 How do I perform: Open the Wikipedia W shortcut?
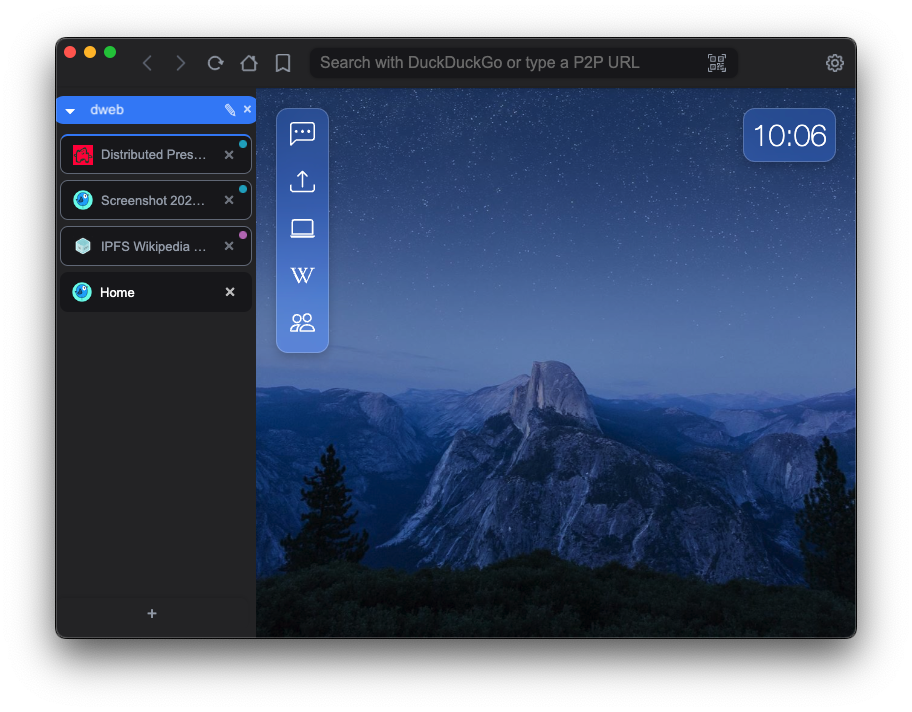pyautogui.click(x=302, y=275)
